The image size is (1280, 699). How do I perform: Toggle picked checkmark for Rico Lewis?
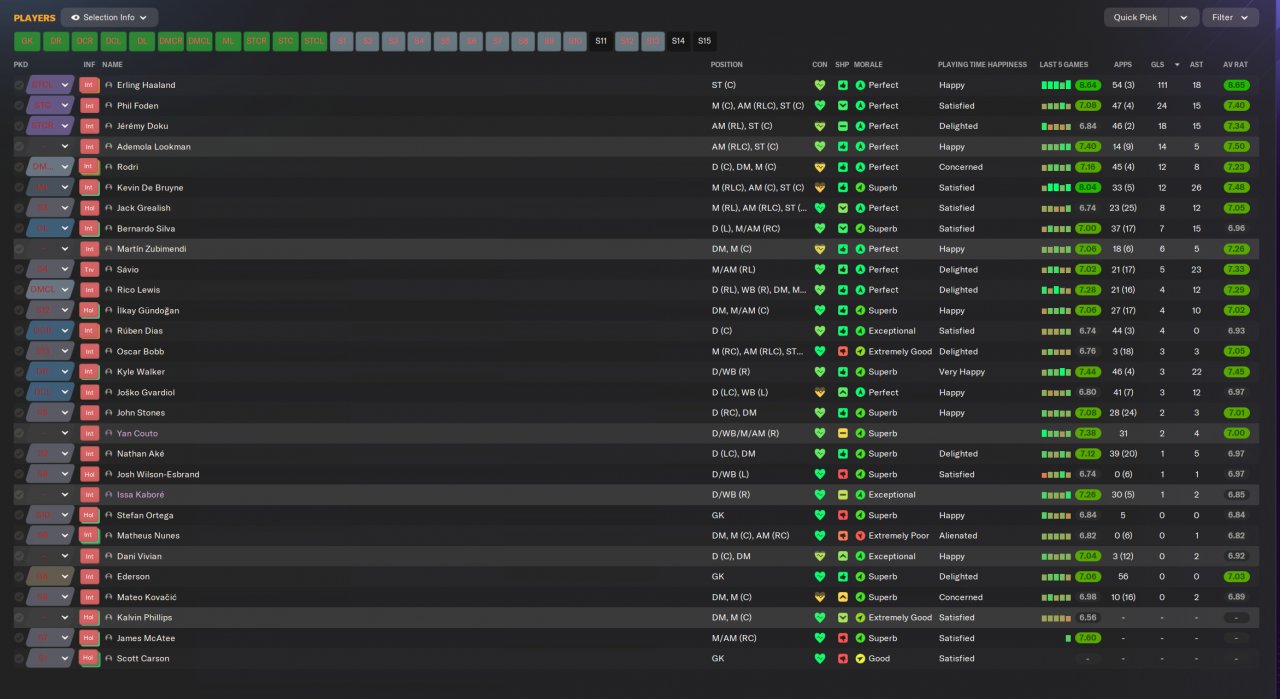click(19, 290)
